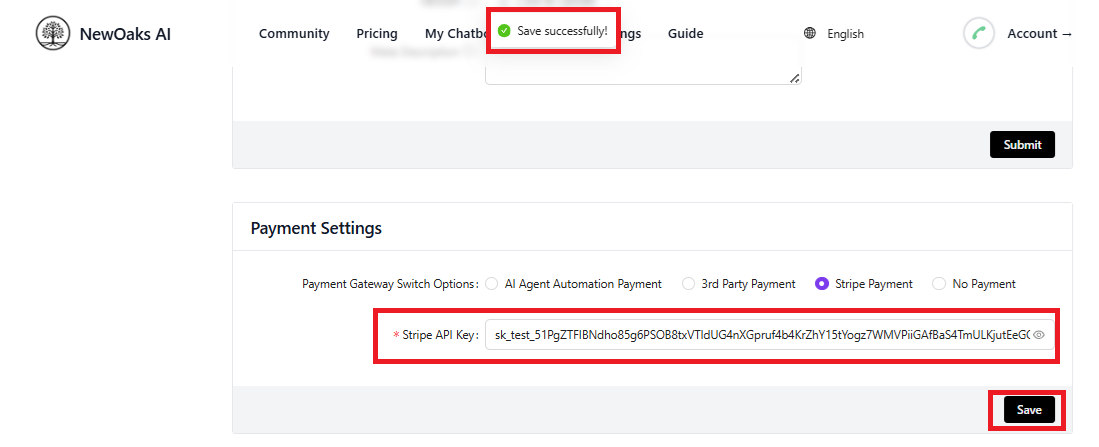Viewport: 1099px width, 447px height.
Task: Open My Chatbots in the navigation
Action: pos(453,34)
